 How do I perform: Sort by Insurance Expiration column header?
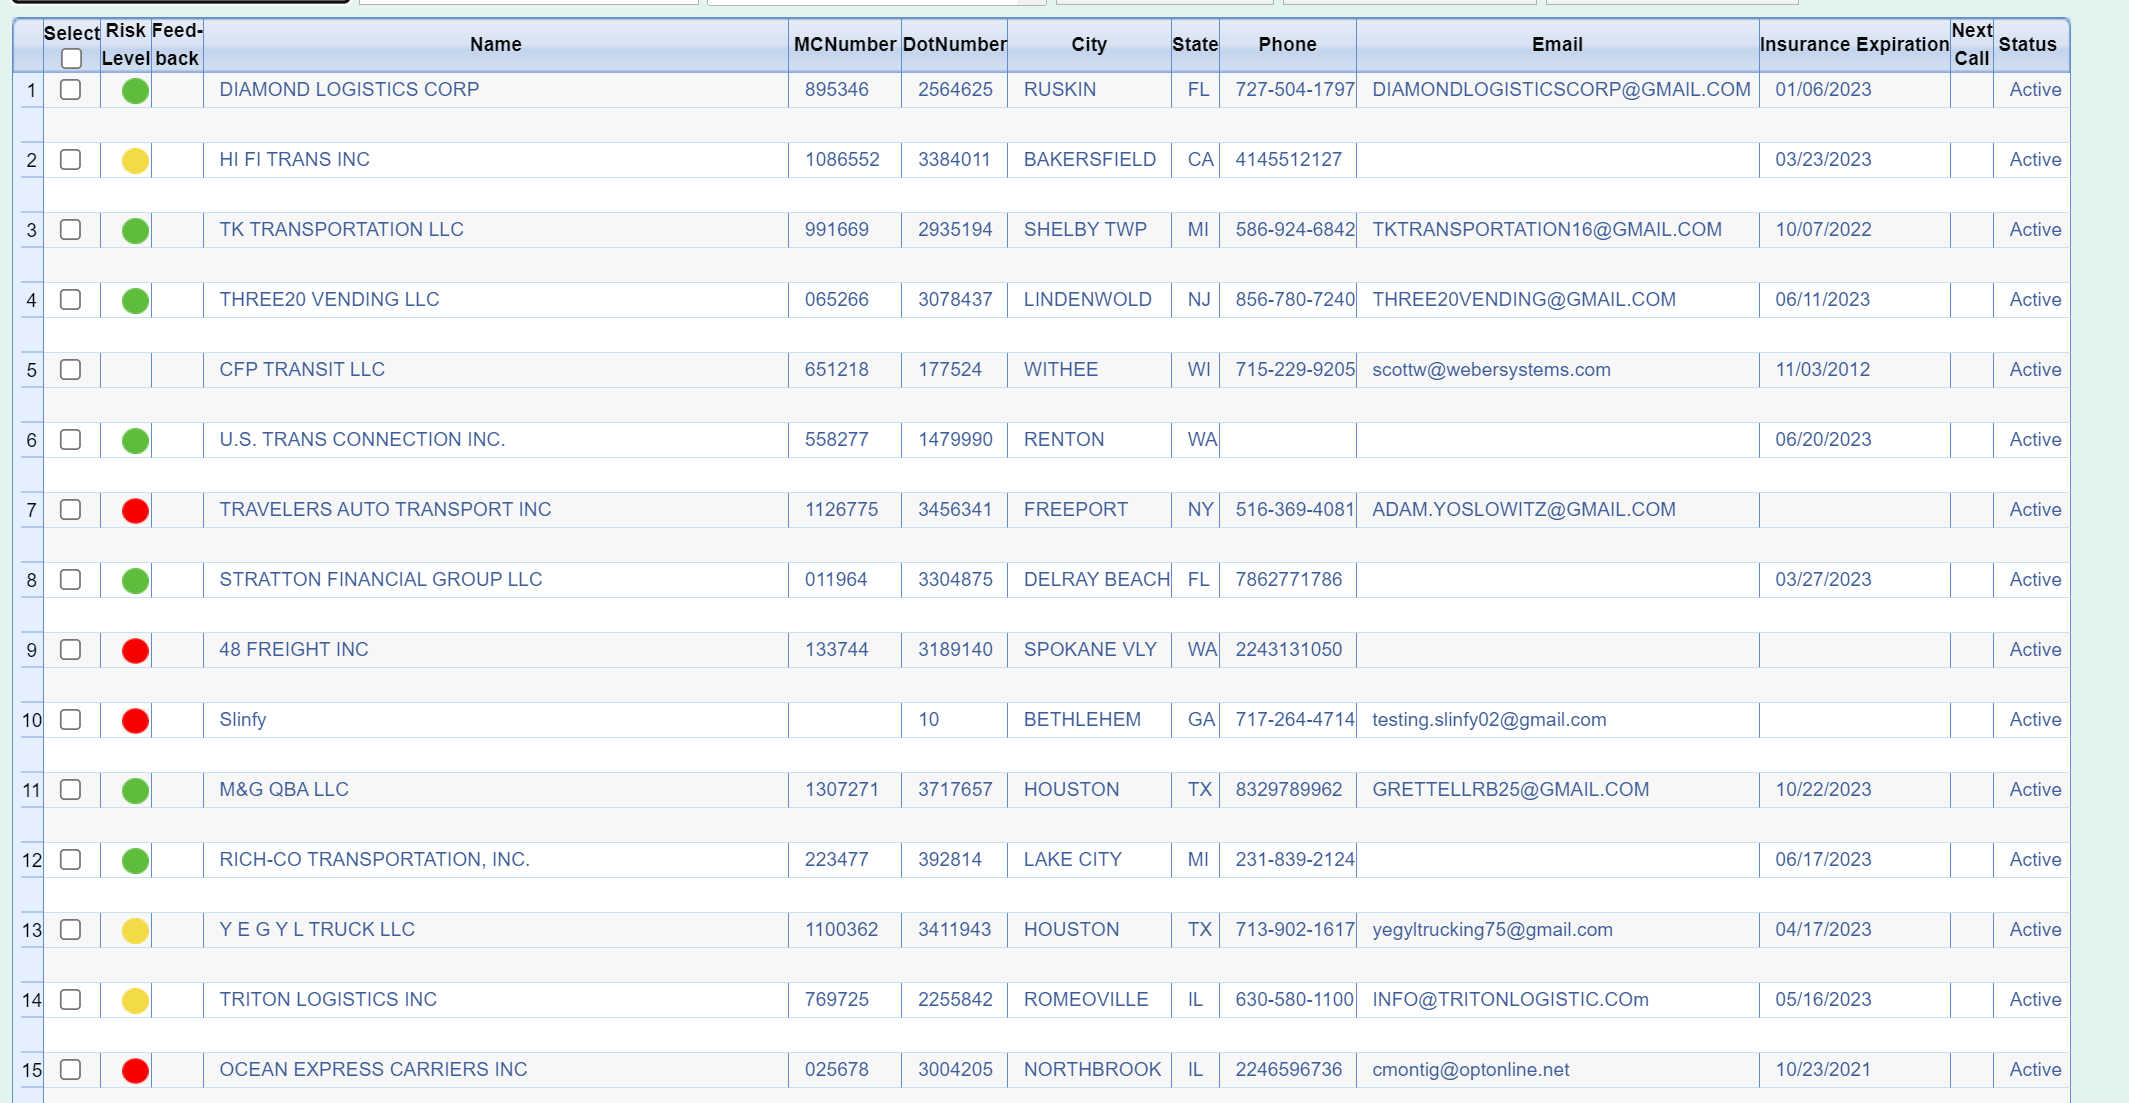point(1853,44)
